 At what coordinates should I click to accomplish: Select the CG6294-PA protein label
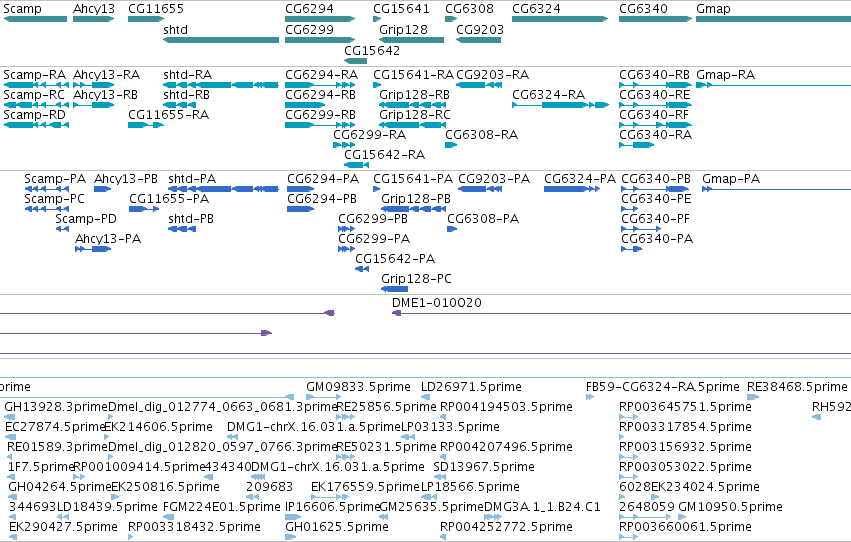point(323,179)
